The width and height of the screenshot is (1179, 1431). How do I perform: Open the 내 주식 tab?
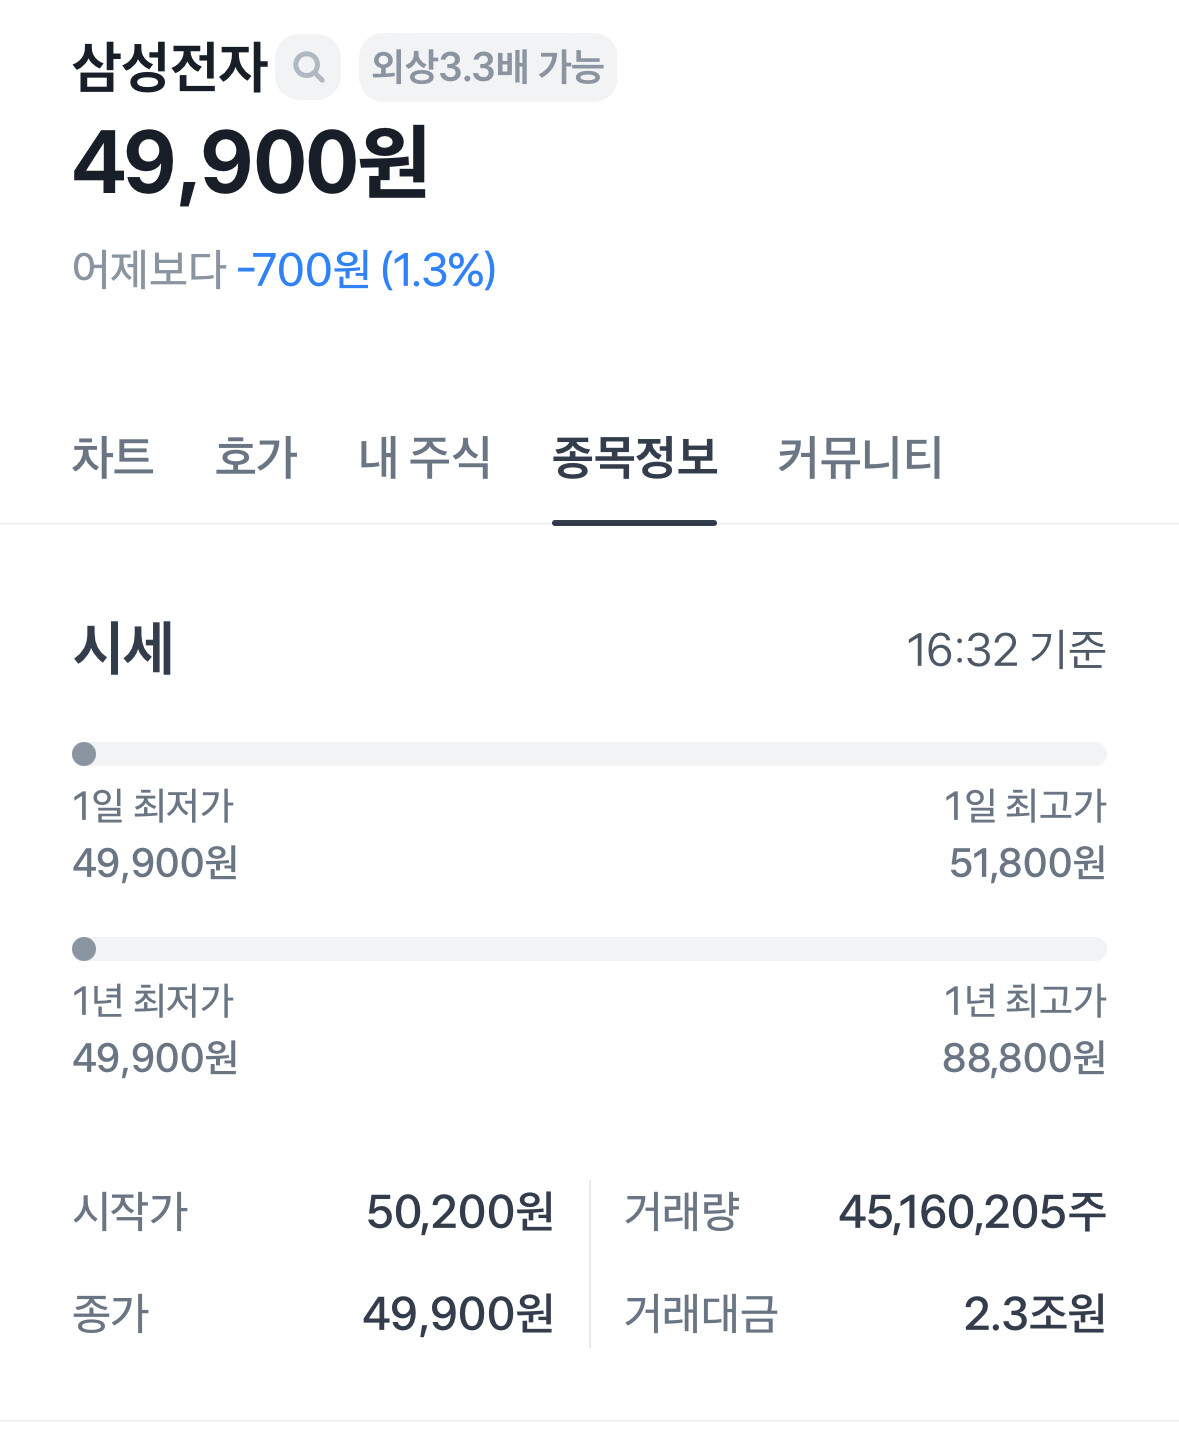[425, 457]
